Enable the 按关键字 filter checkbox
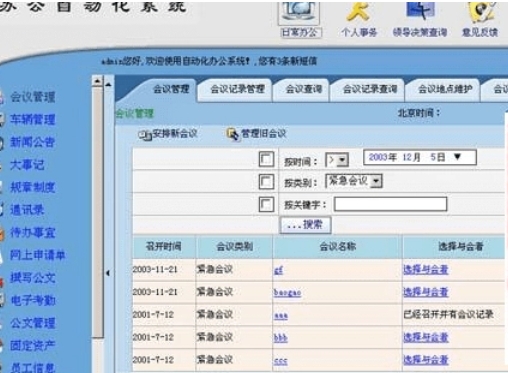The height and width of the screenshot is (373, 508). click(266, 204)
